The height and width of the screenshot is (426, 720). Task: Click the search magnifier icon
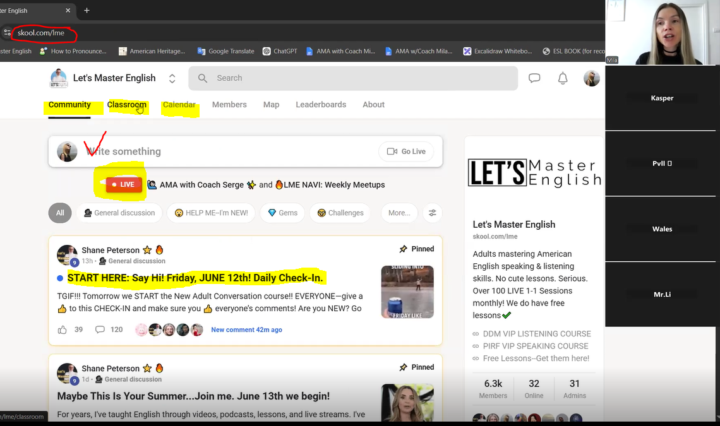pyautogui.click(x=202, y=78)
